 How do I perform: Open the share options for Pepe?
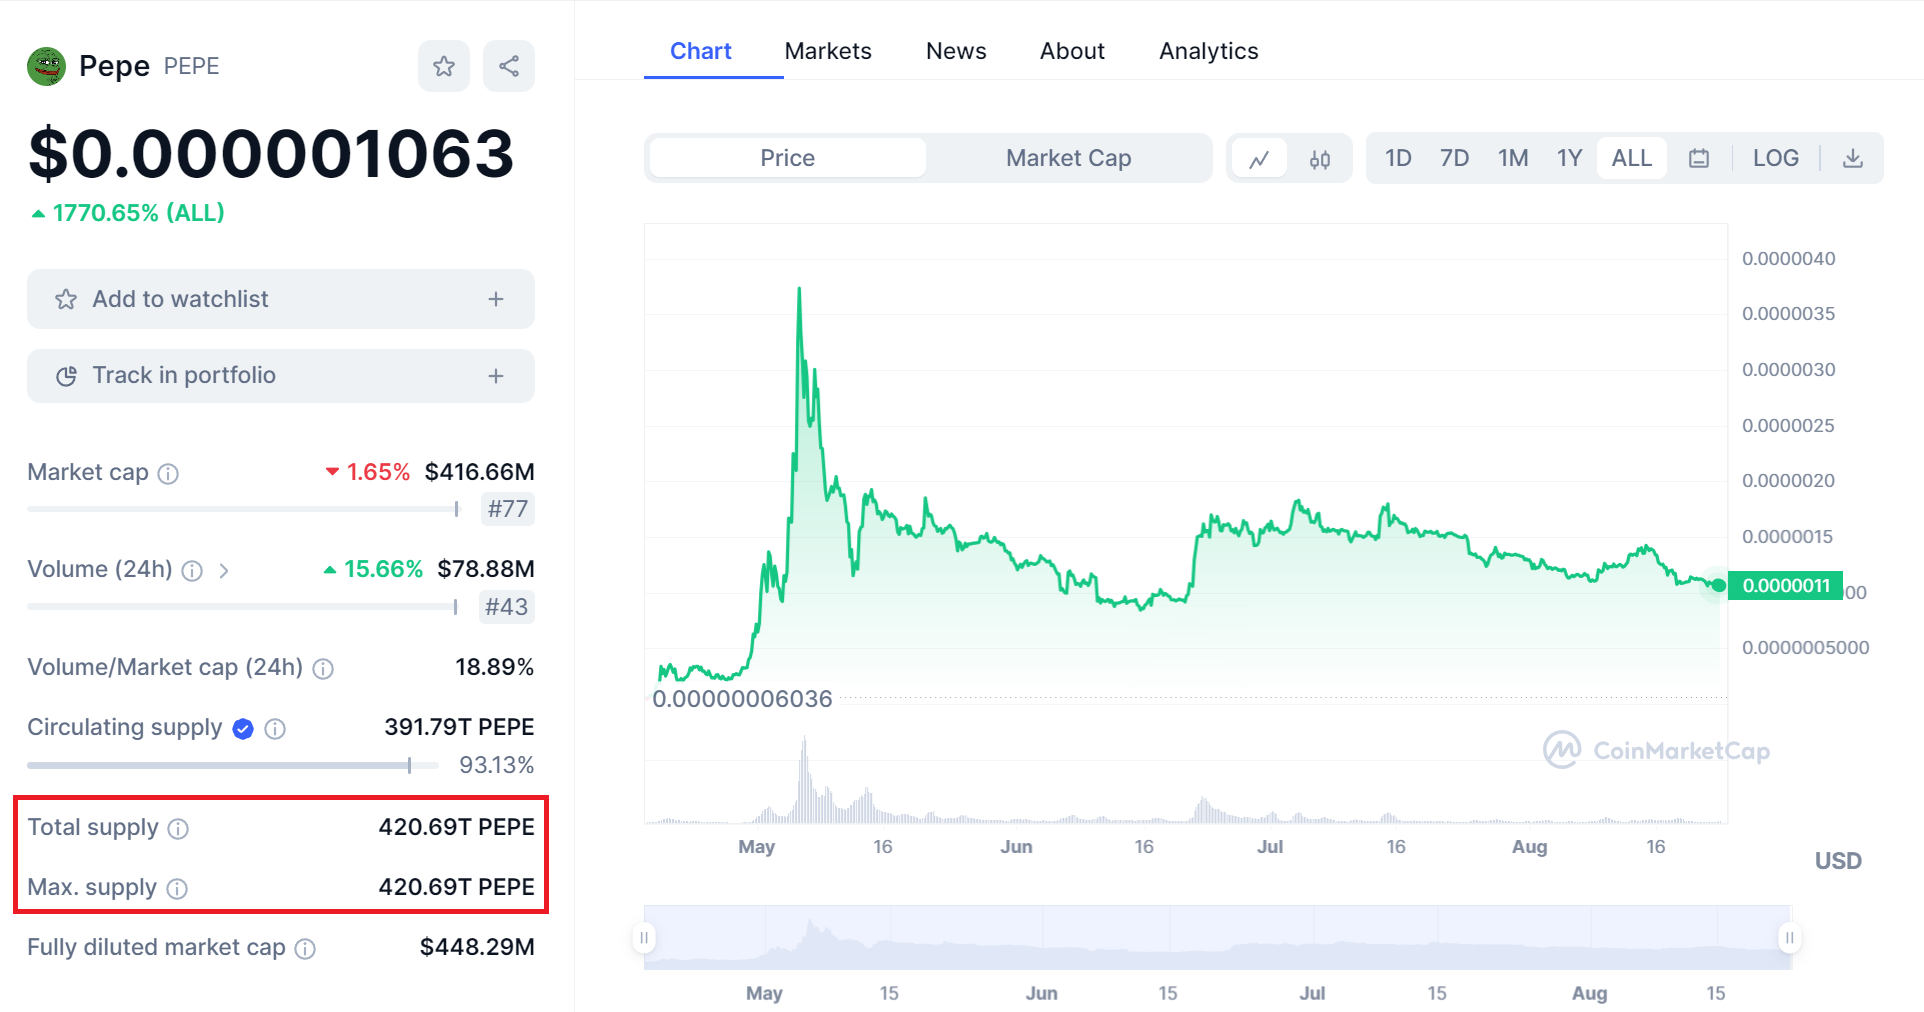[509, 65]
